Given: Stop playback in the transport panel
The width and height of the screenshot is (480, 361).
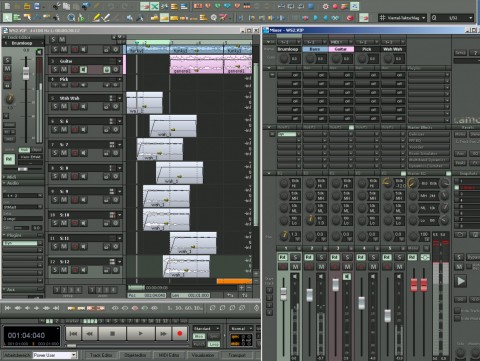Looking at the screenshot, I should 112,333.
